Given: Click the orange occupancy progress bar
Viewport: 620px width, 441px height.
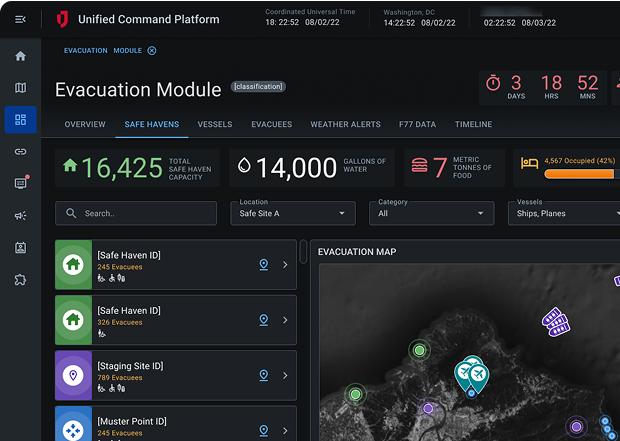Looking at the screenshot, I should (579, 173).
